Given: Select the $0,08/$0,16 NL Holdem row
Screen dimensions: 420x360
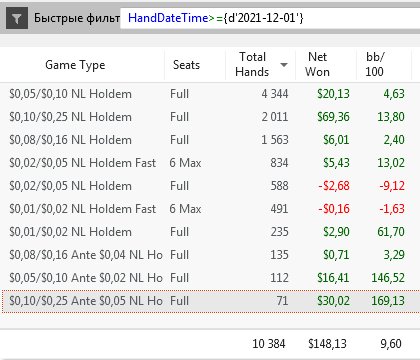Looking at the screenshot, I should coord(210,140).
